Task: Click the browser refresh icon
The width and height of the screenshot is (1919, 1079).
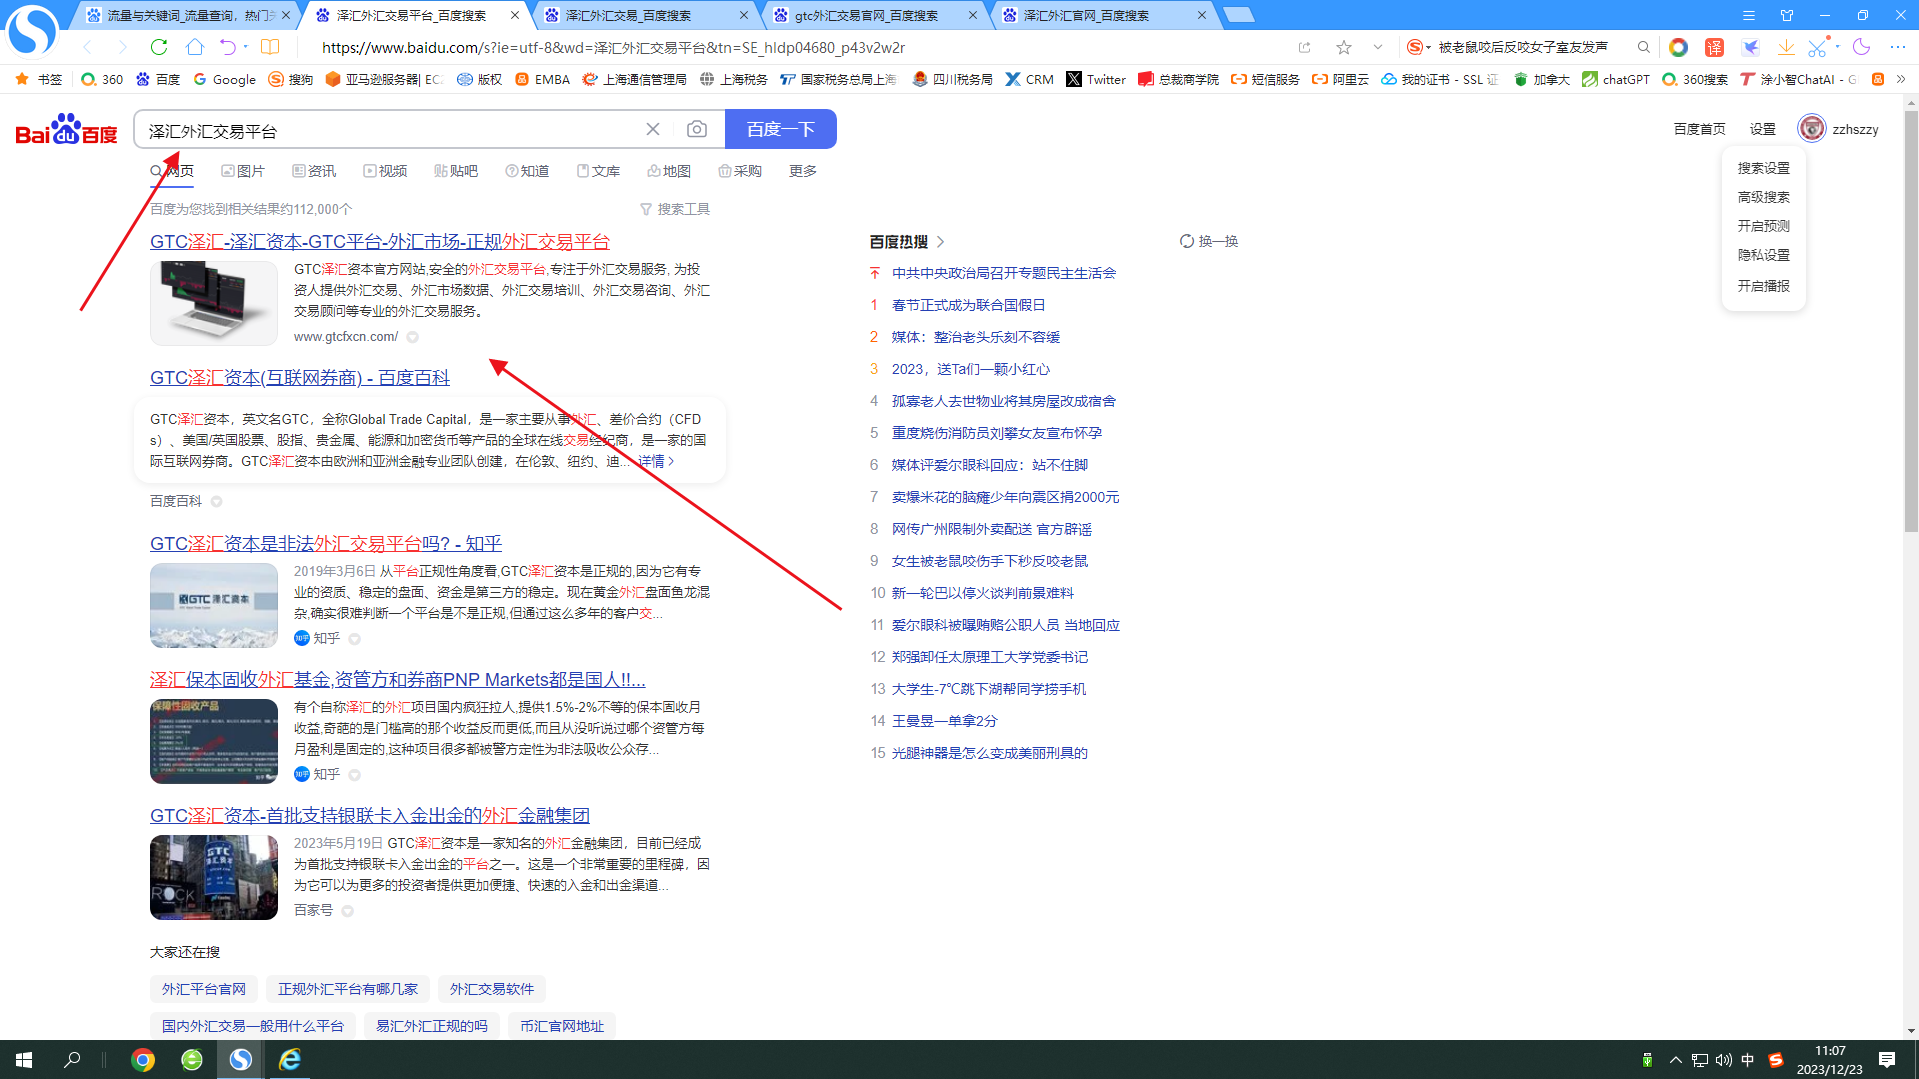Action: tap(159, 47)
